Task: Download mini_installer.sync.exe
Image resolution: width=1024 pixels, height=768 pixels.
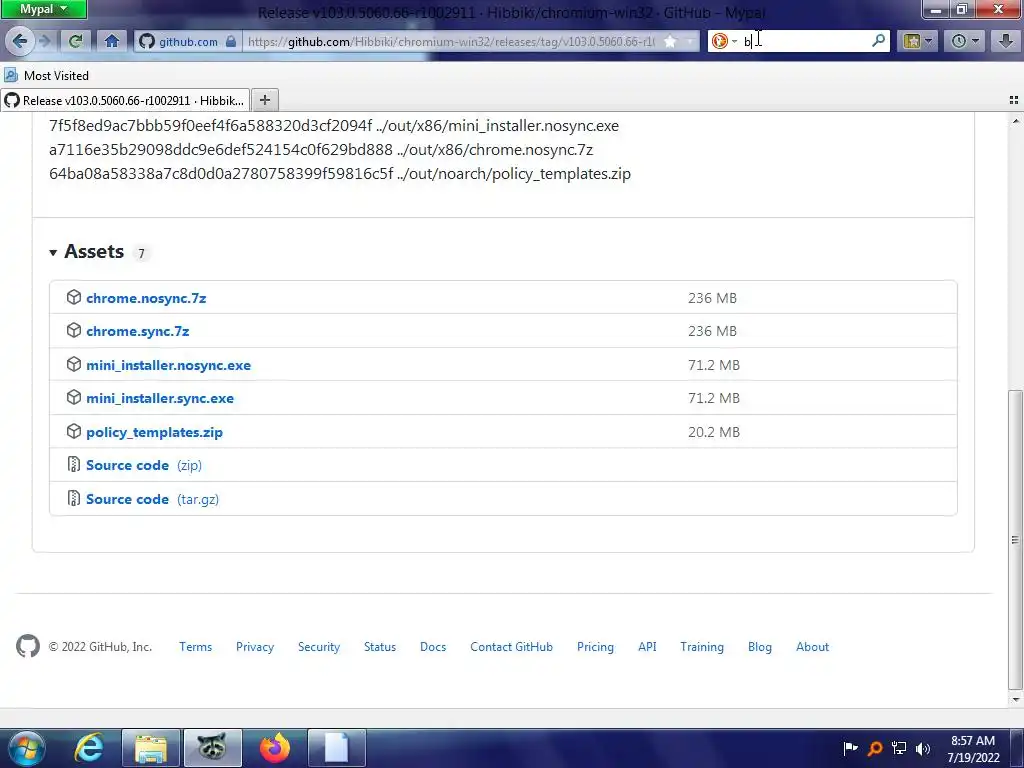Action: 160,398
